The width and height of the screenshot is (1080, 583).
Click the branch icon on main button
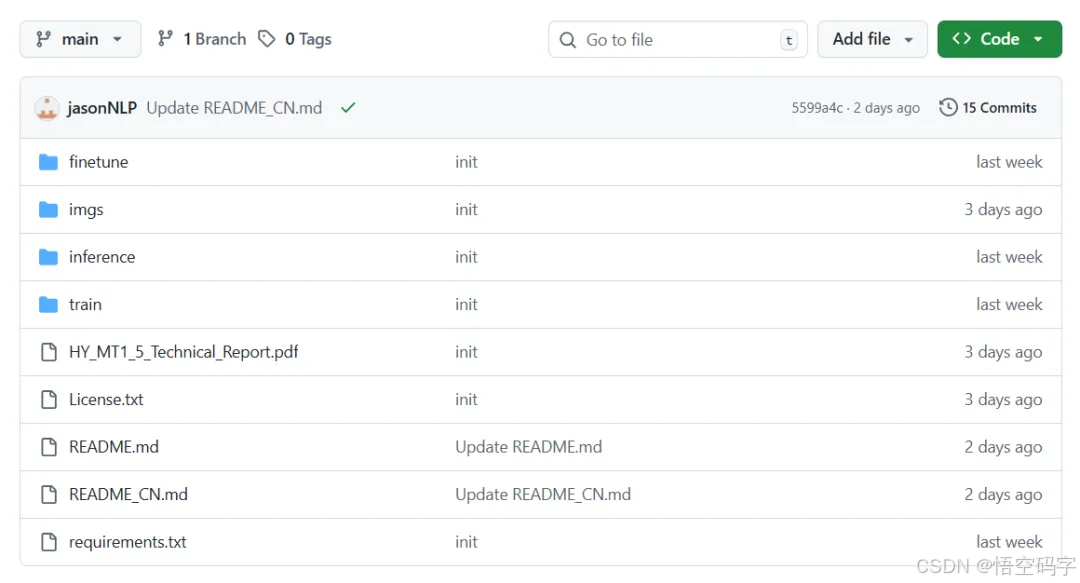coord(43,39)
